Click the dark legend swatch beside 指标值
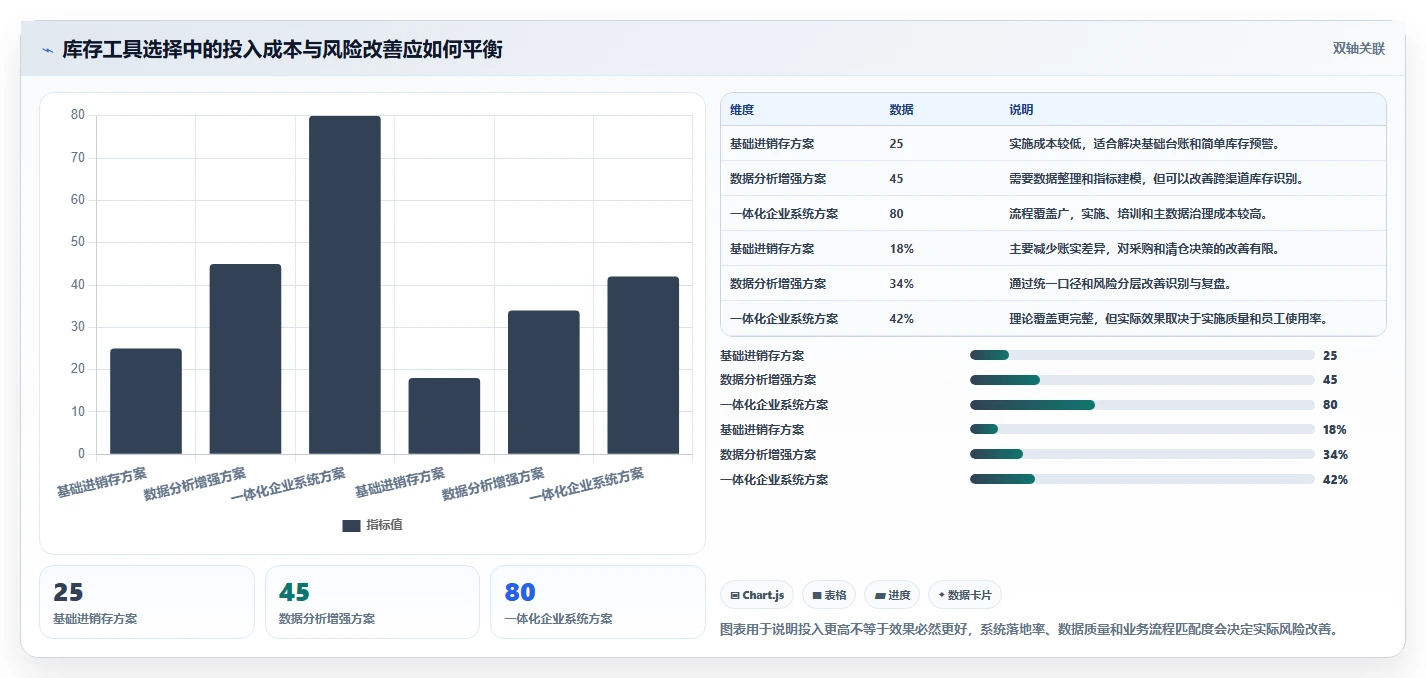Screen dimensions: 1426x678 coord(351,525)
